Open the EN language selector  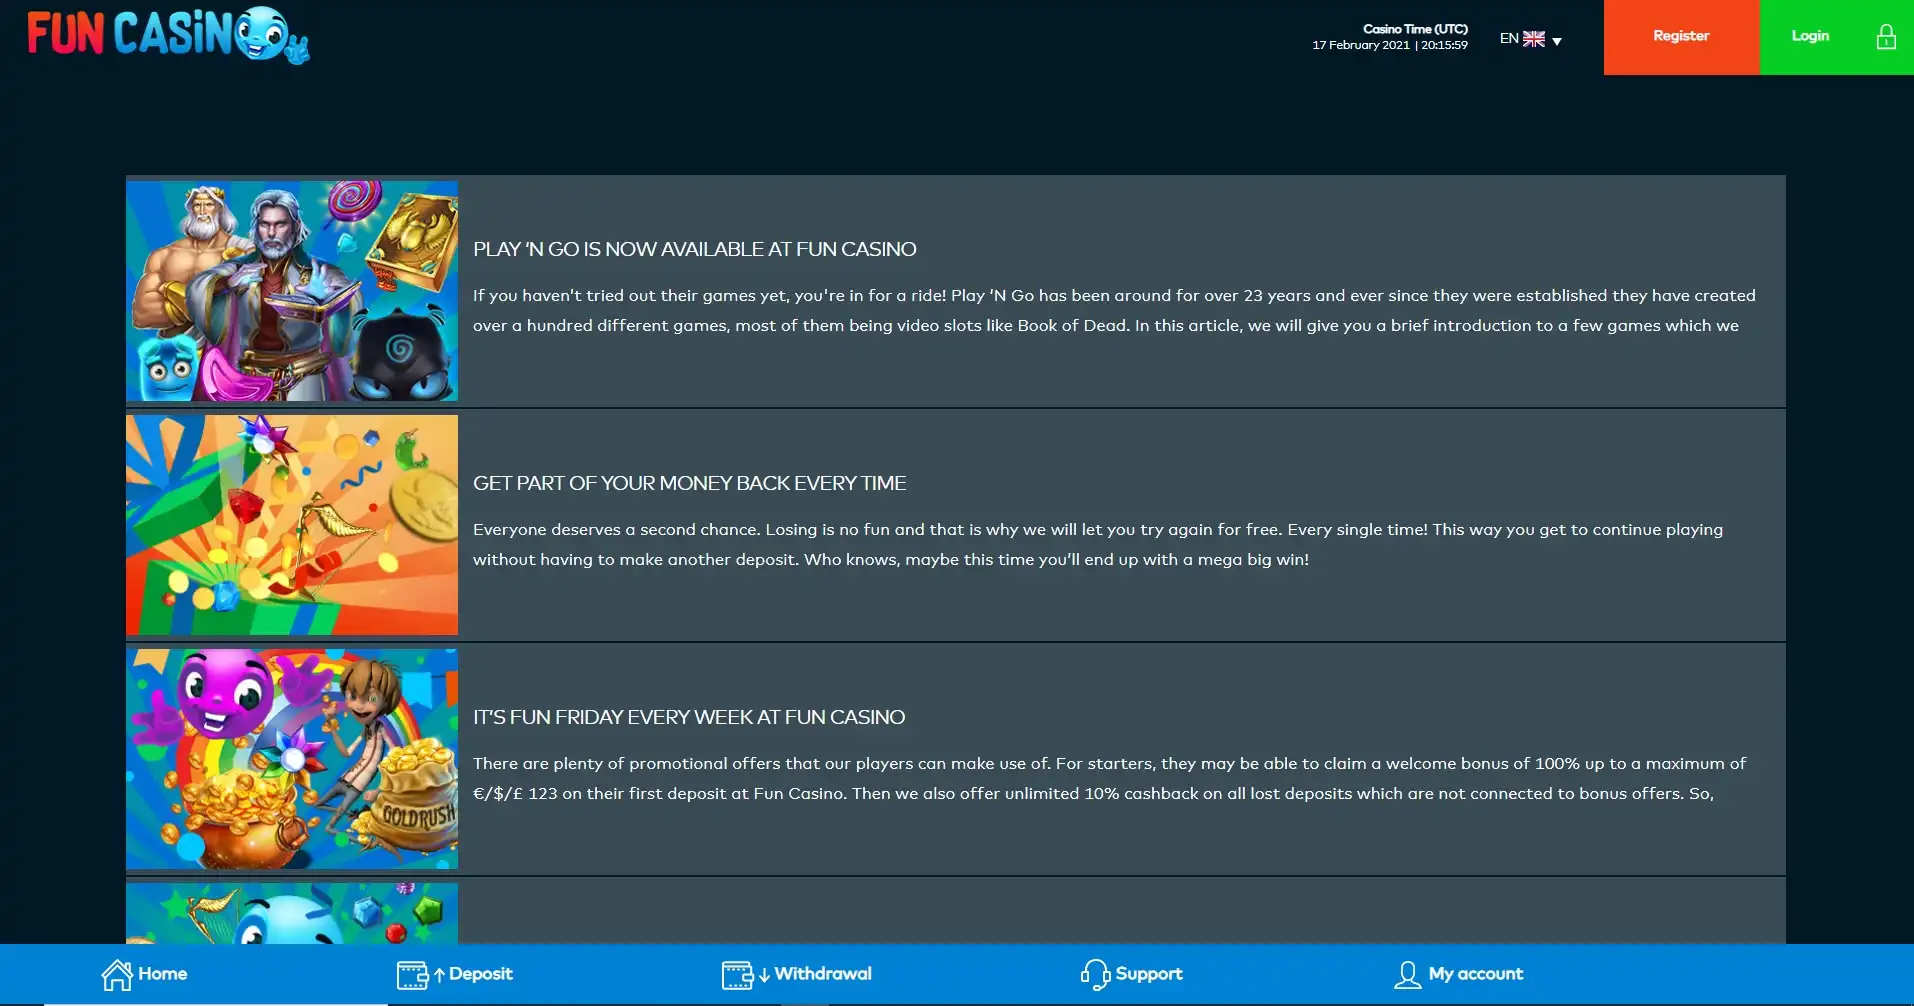(x=1508, y=39)
